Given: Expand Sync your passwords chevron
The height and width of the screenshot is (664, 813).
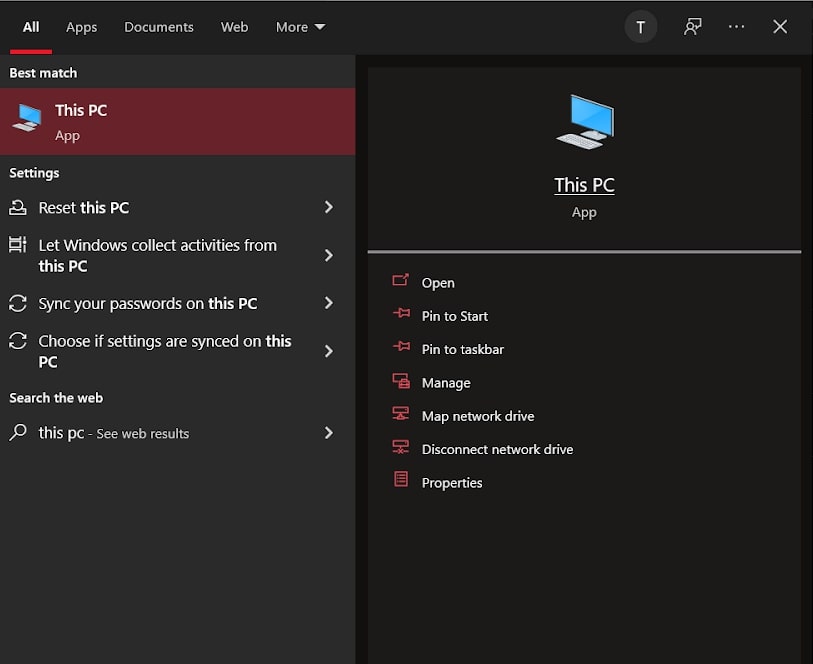Looking at the screenshot, I should click(x=329, y=303).
